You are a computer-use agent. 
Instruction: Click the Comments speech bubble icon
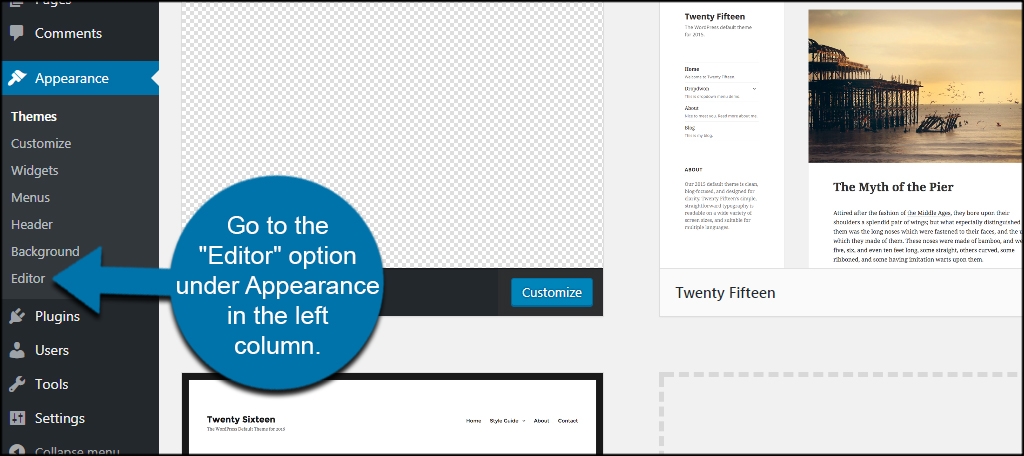pyautogui.click(x=18, y=33)
